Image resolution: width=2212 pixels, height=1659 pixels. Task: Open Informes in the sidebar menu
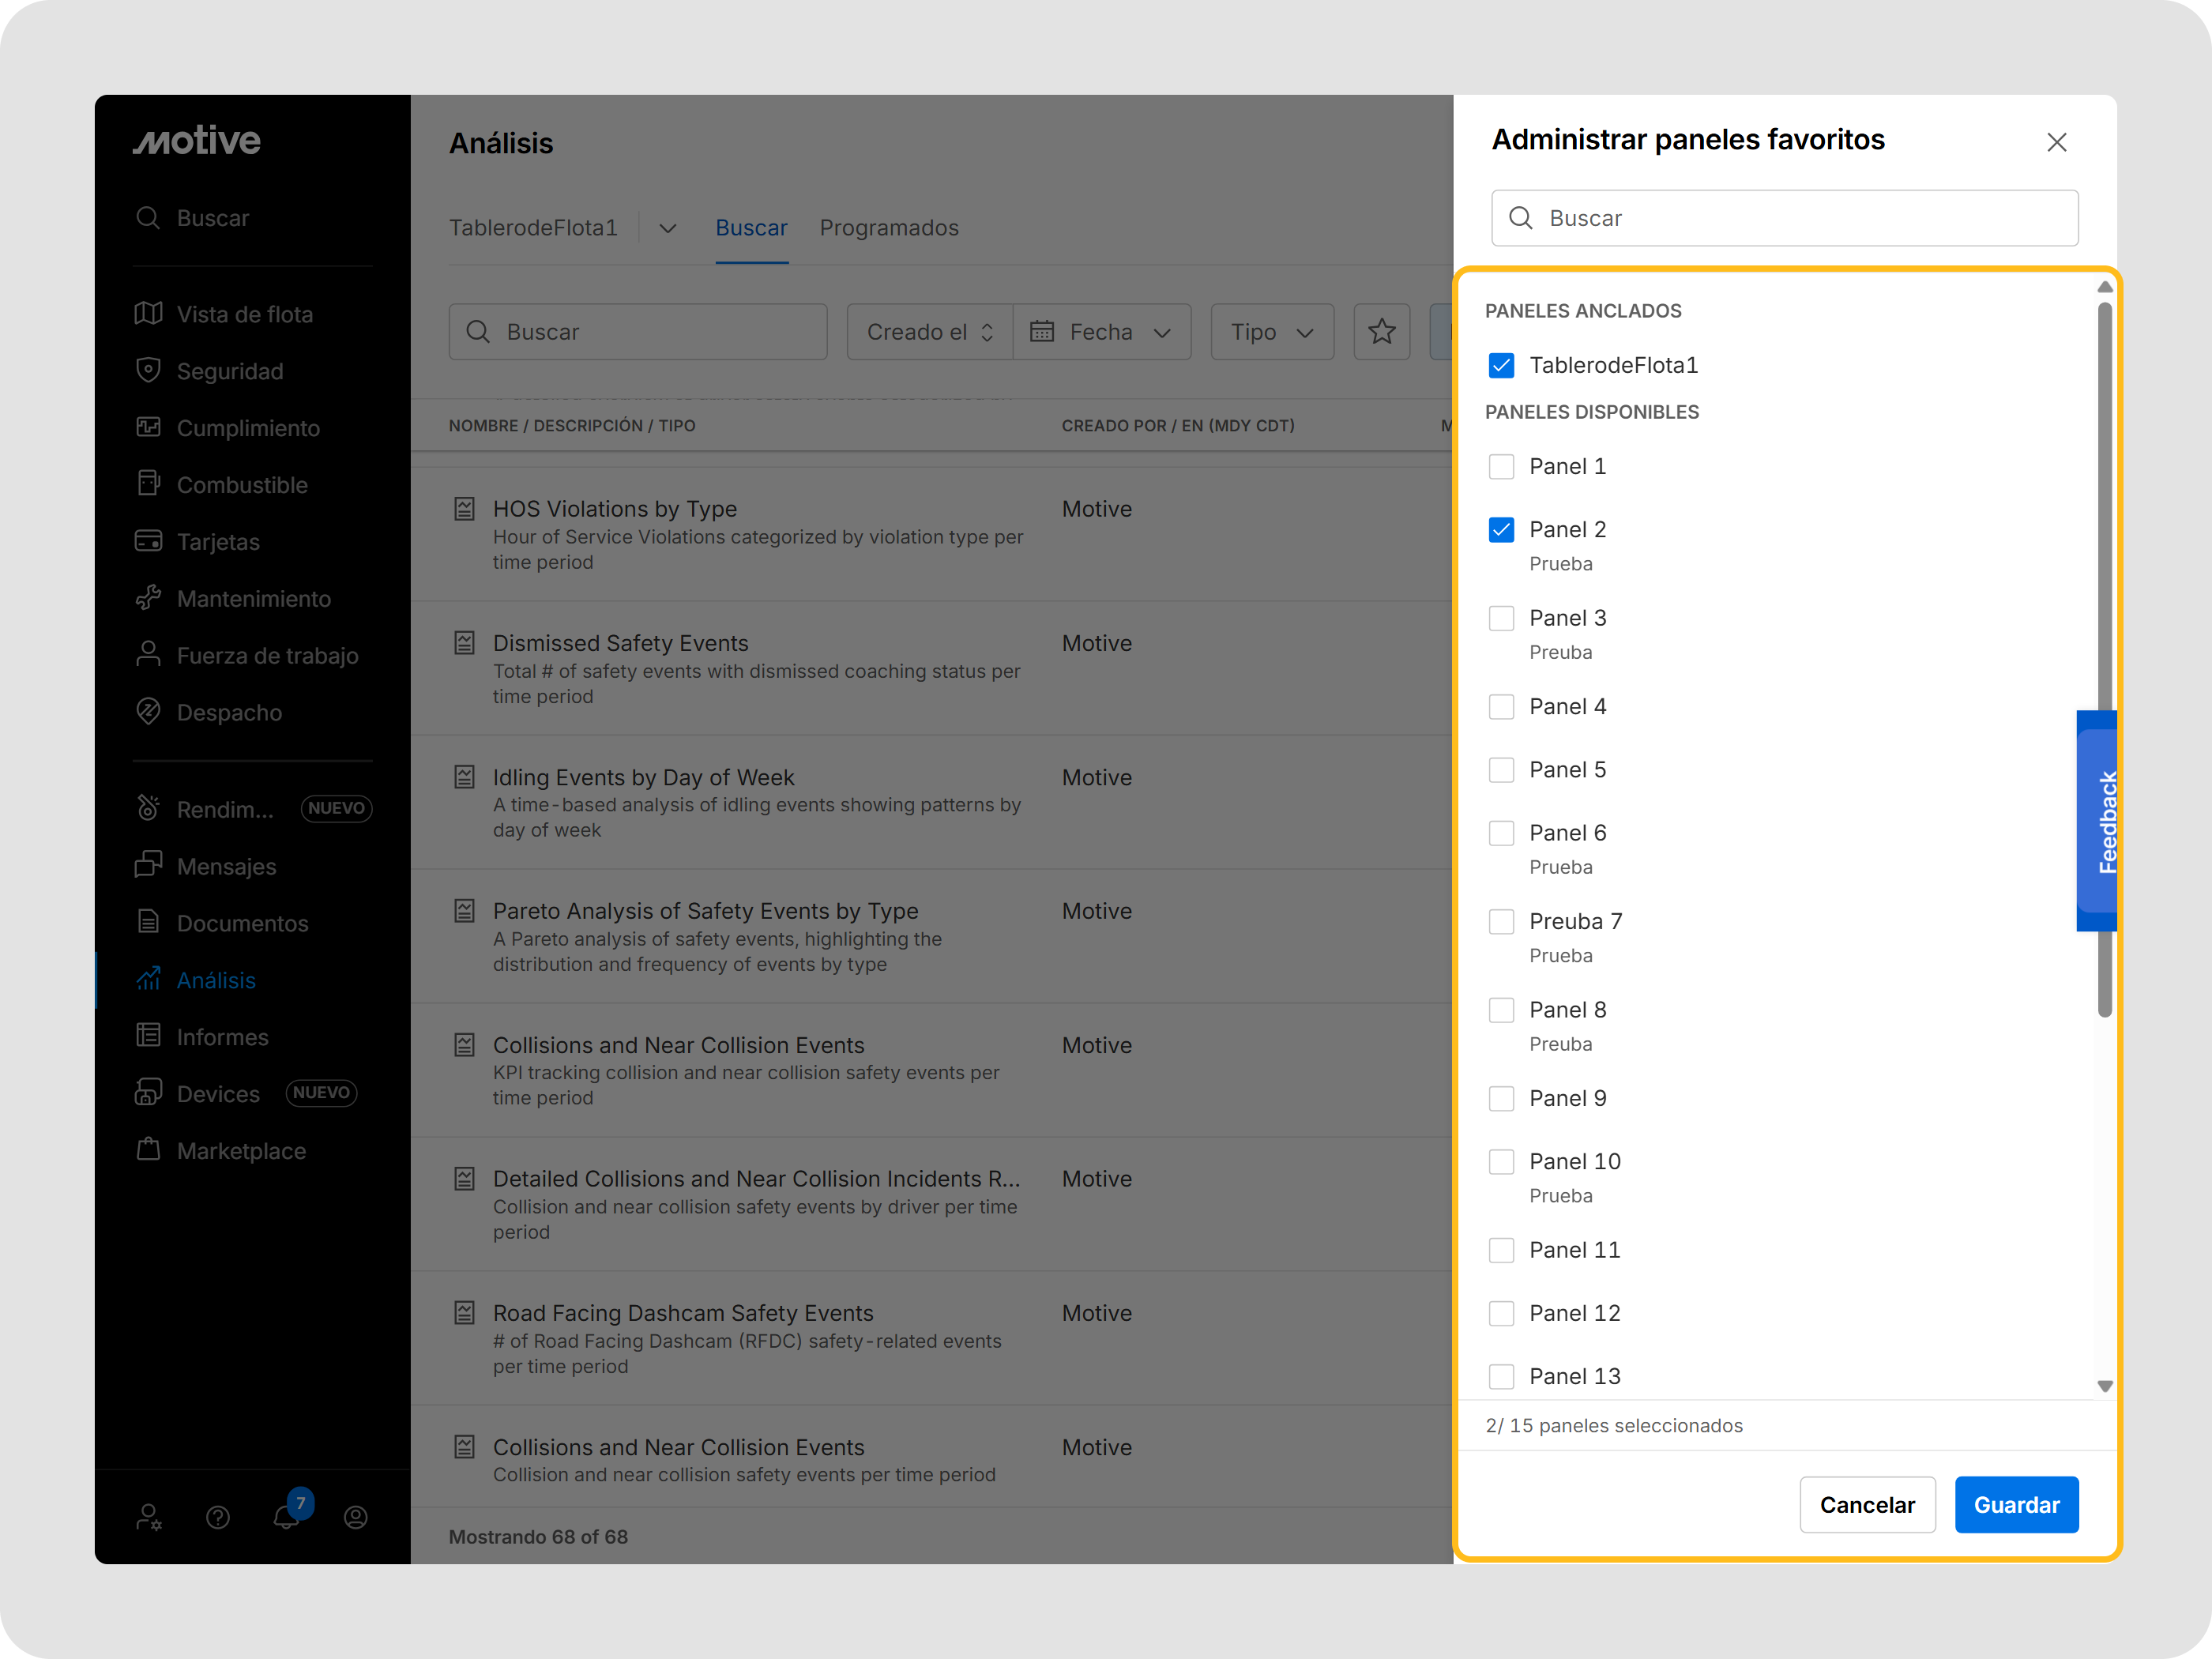(x=222, y=1037)
